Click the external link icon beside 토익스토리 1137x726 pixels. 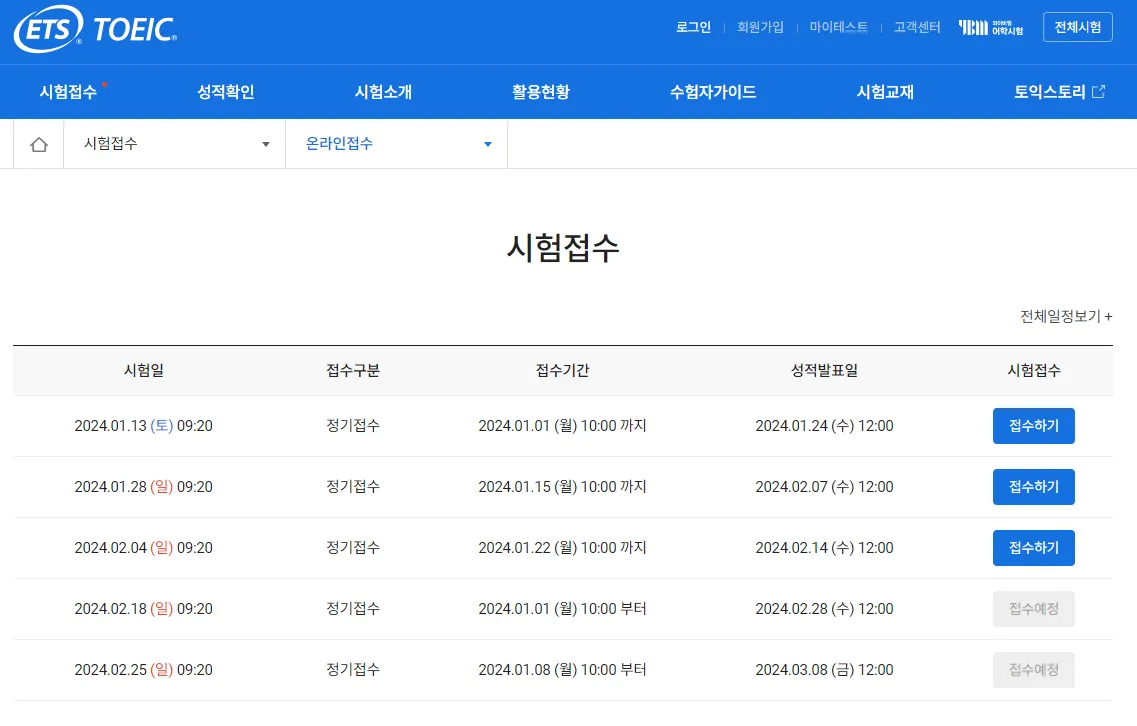(1097, 91)
